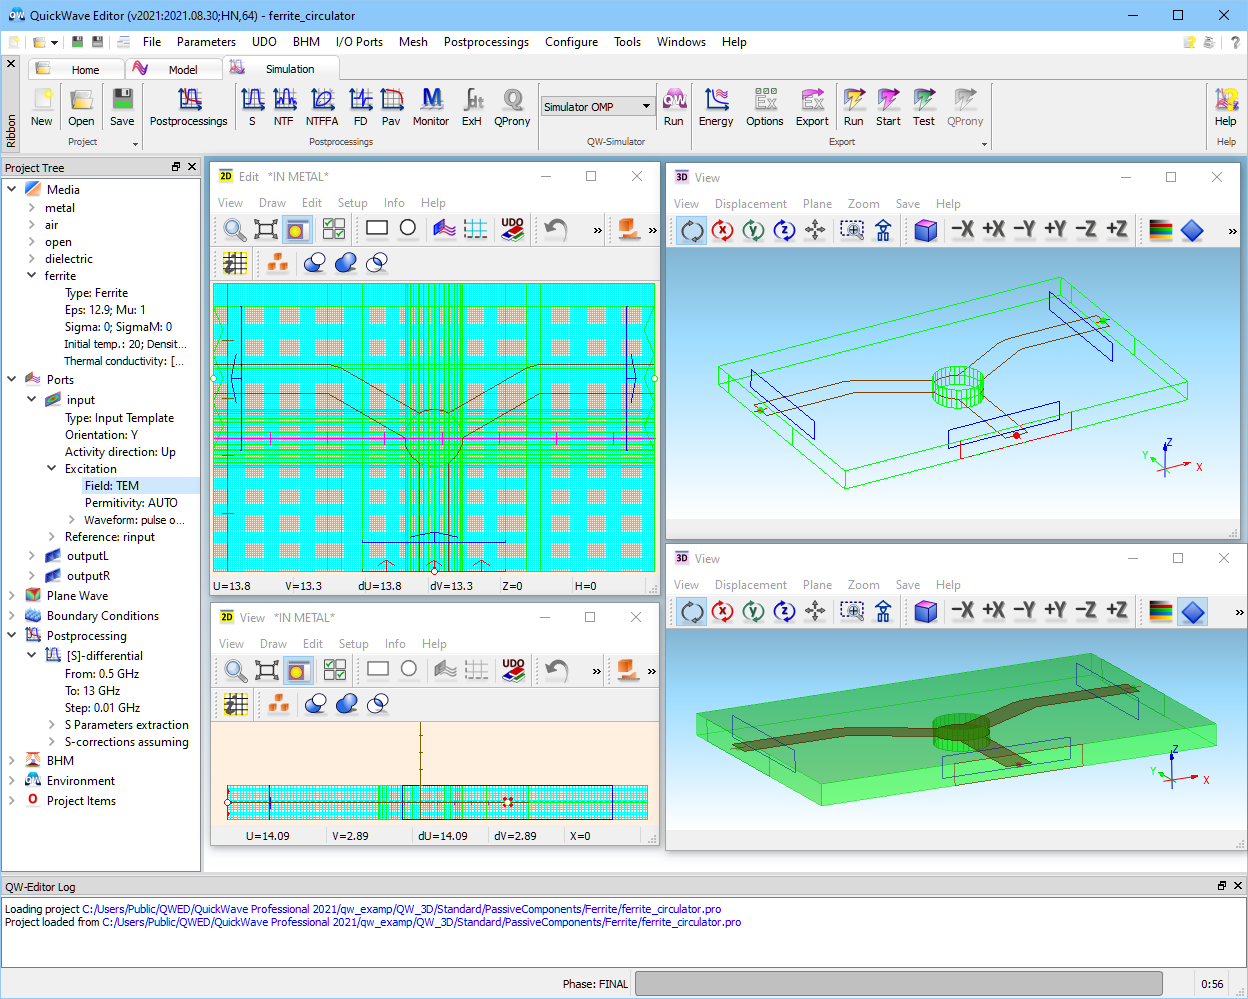Click the Project Tree float button

click(176, 167)
